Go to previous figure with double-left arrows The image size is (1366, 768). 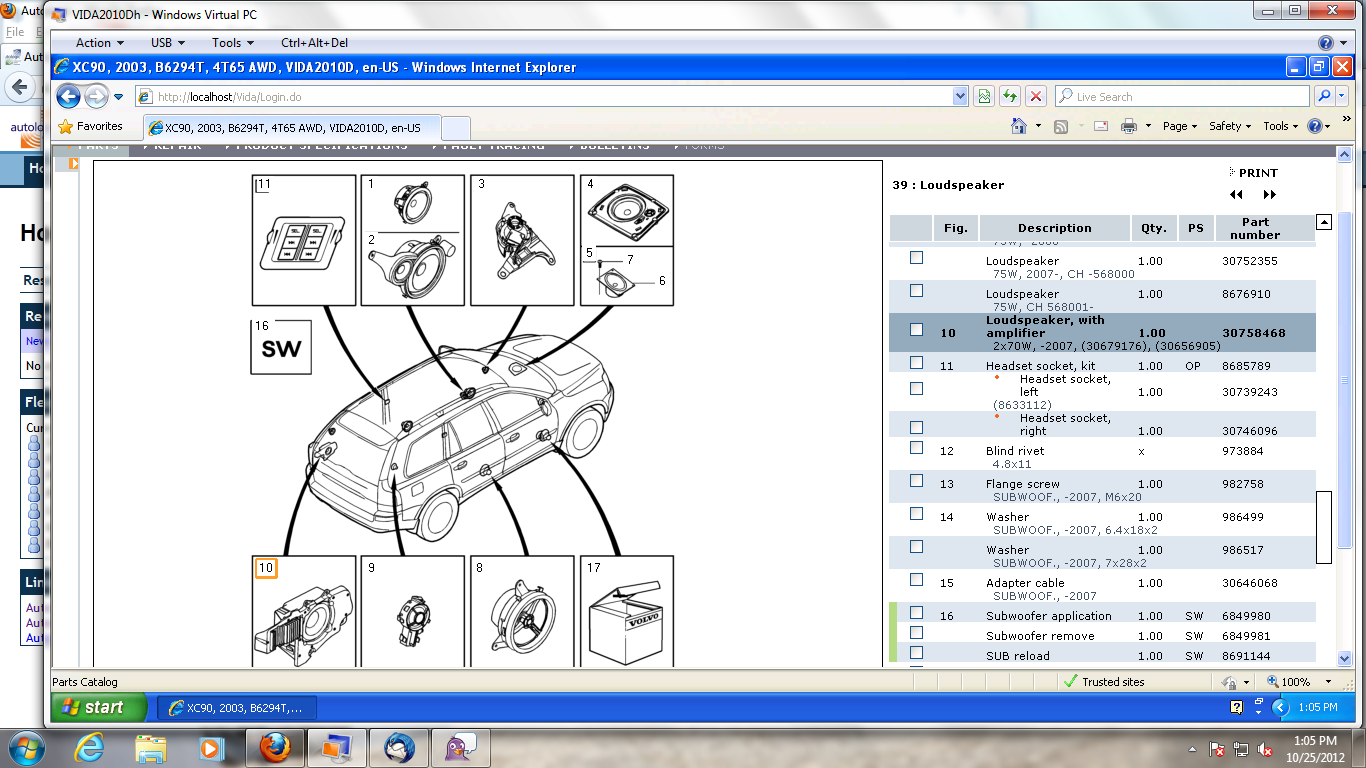tap(1237, 195)
